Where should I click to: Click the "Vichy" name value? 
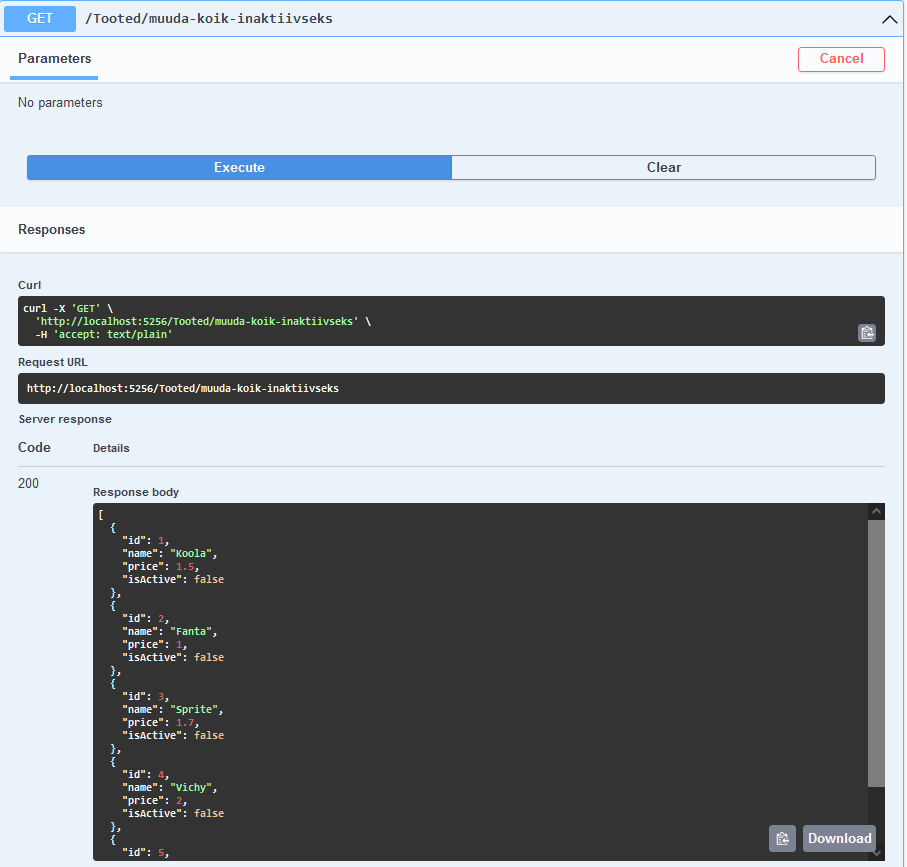click(x=190, y=788)
